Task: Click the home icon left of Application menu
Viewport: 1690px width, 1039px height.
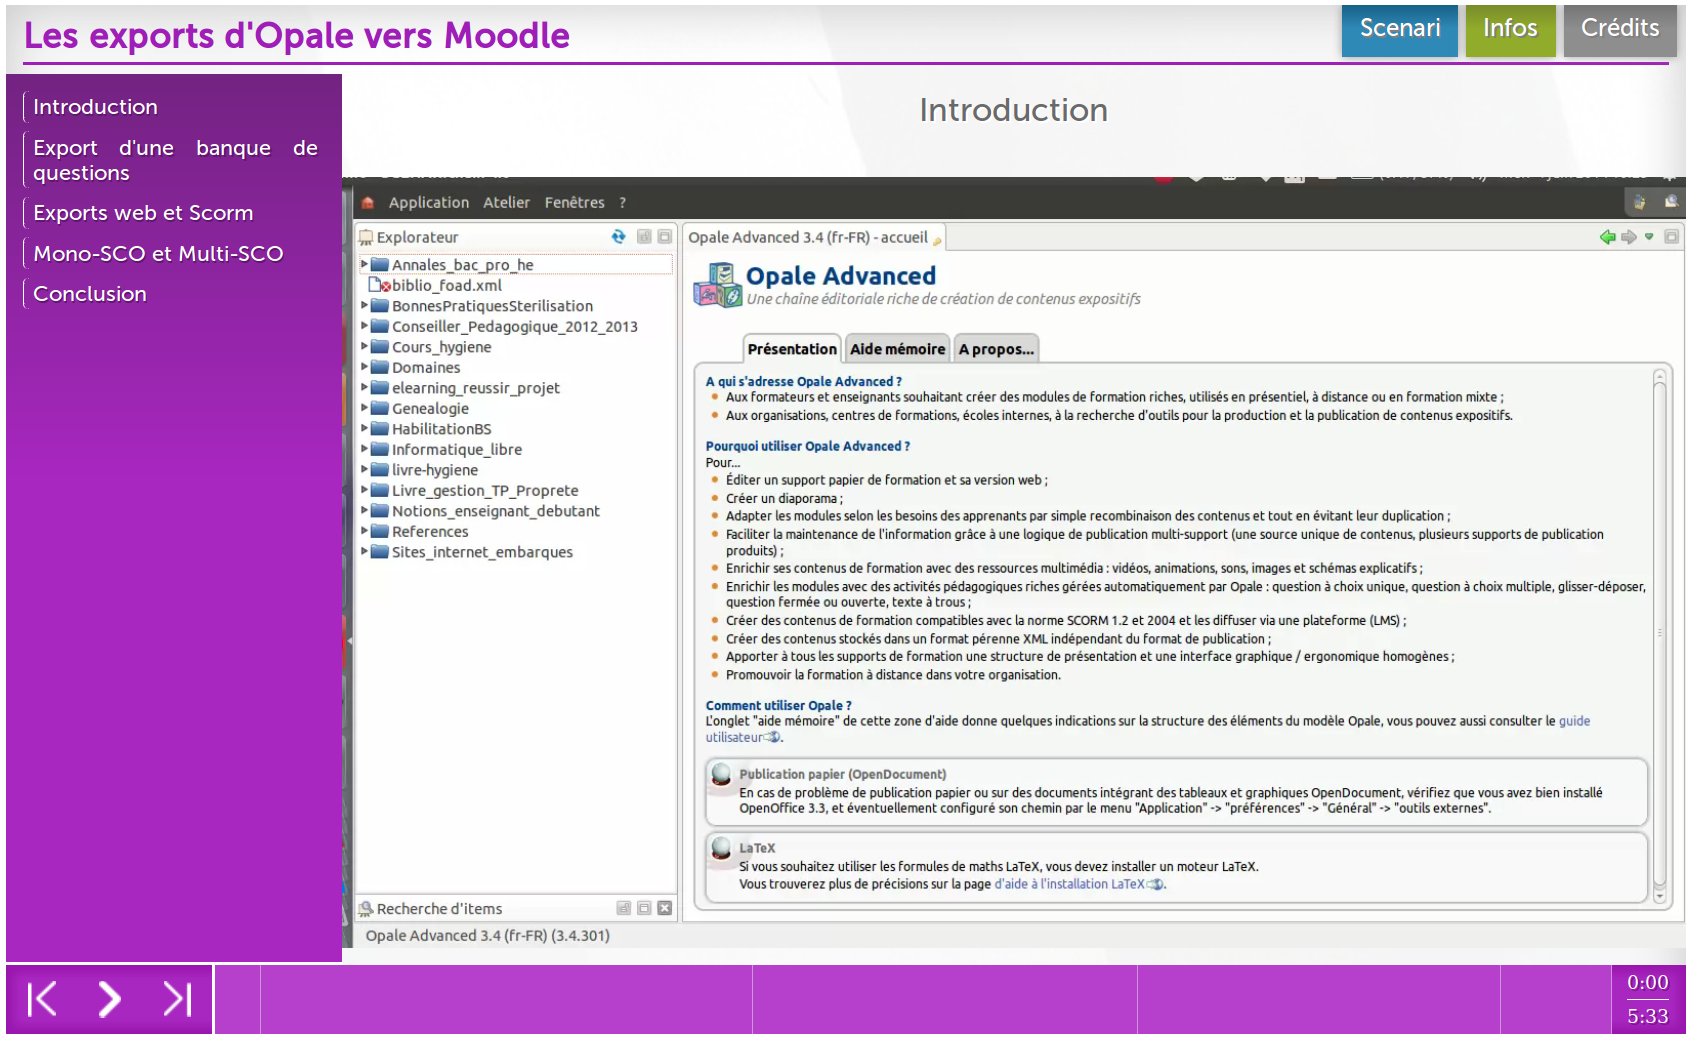Action: (x=368, y=203)
